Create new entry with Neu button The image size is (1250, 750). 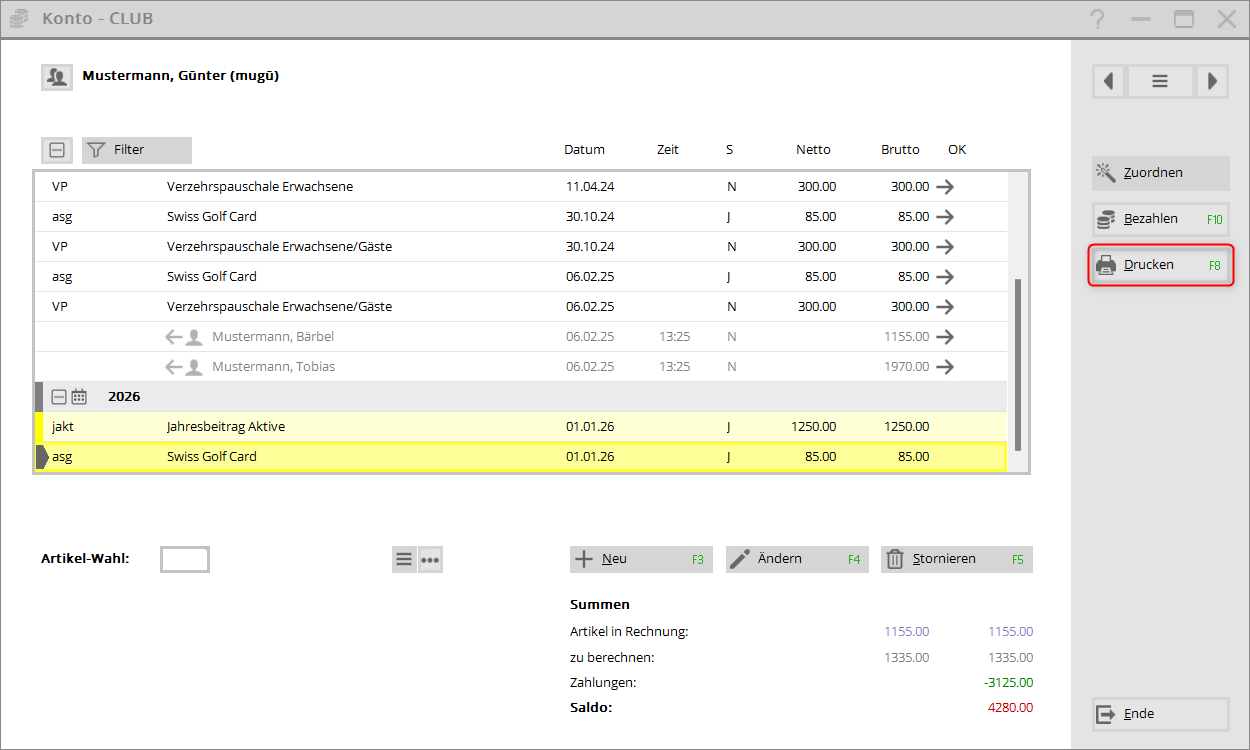tap(640, 559)
